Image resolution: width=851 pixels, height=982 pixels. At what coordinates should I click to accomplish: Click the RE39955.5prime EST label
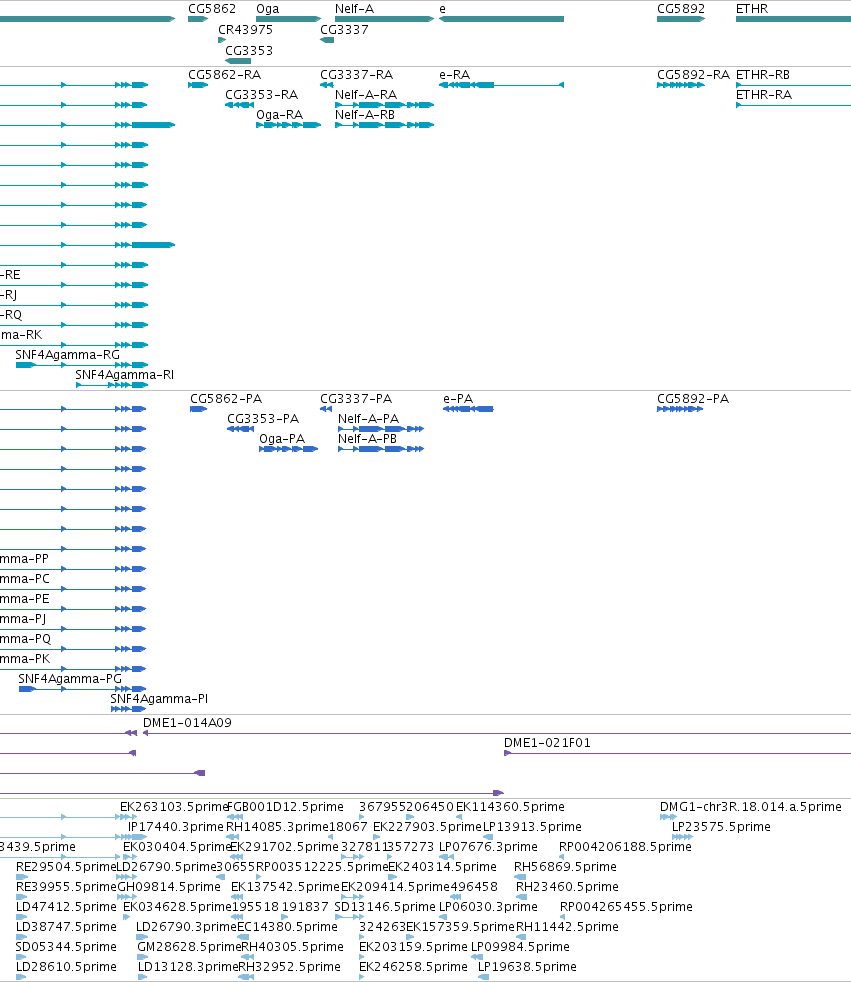[x=66, y=887]
